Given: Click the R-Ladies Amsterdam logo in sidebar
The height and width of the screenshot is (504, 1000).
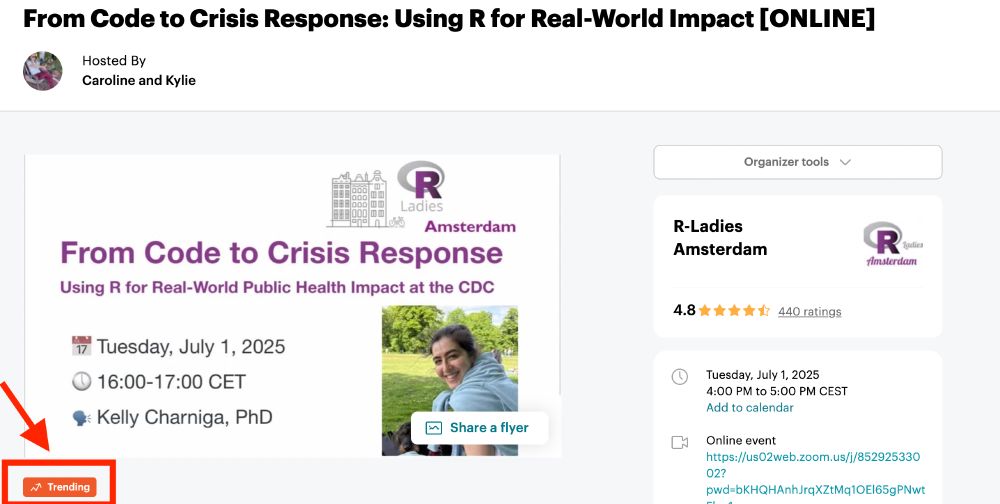Looking at the screenshot, I should 893,244.
